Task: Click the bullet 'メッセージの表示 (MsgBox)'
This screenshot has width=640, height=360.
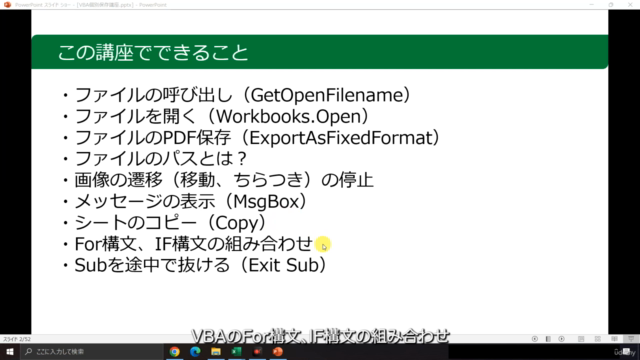Action: coord(184,201)
